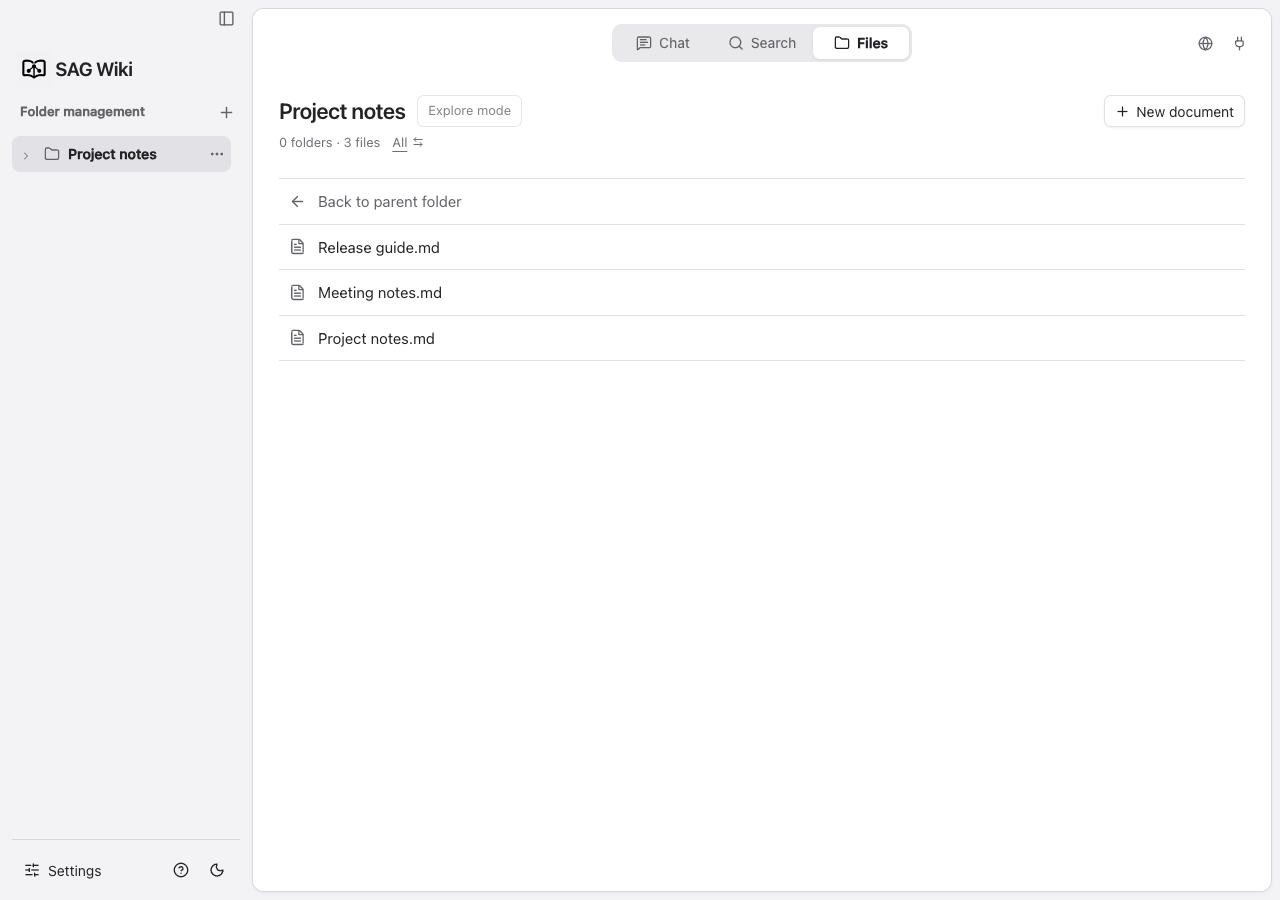Enable Explore mode
This screenshot has width=1280, height=900.
(469, 111)
